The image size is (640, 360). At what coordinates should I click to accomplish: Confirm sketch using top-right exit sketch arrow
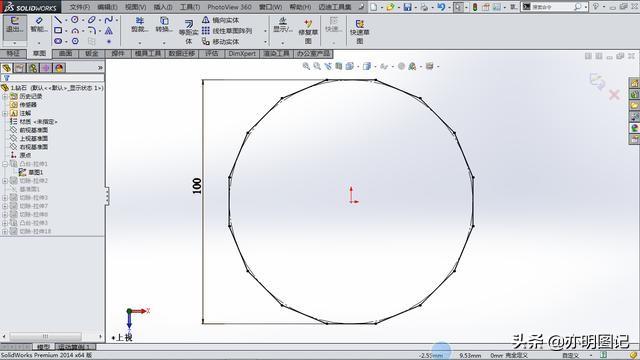click(x=597, y=81)
